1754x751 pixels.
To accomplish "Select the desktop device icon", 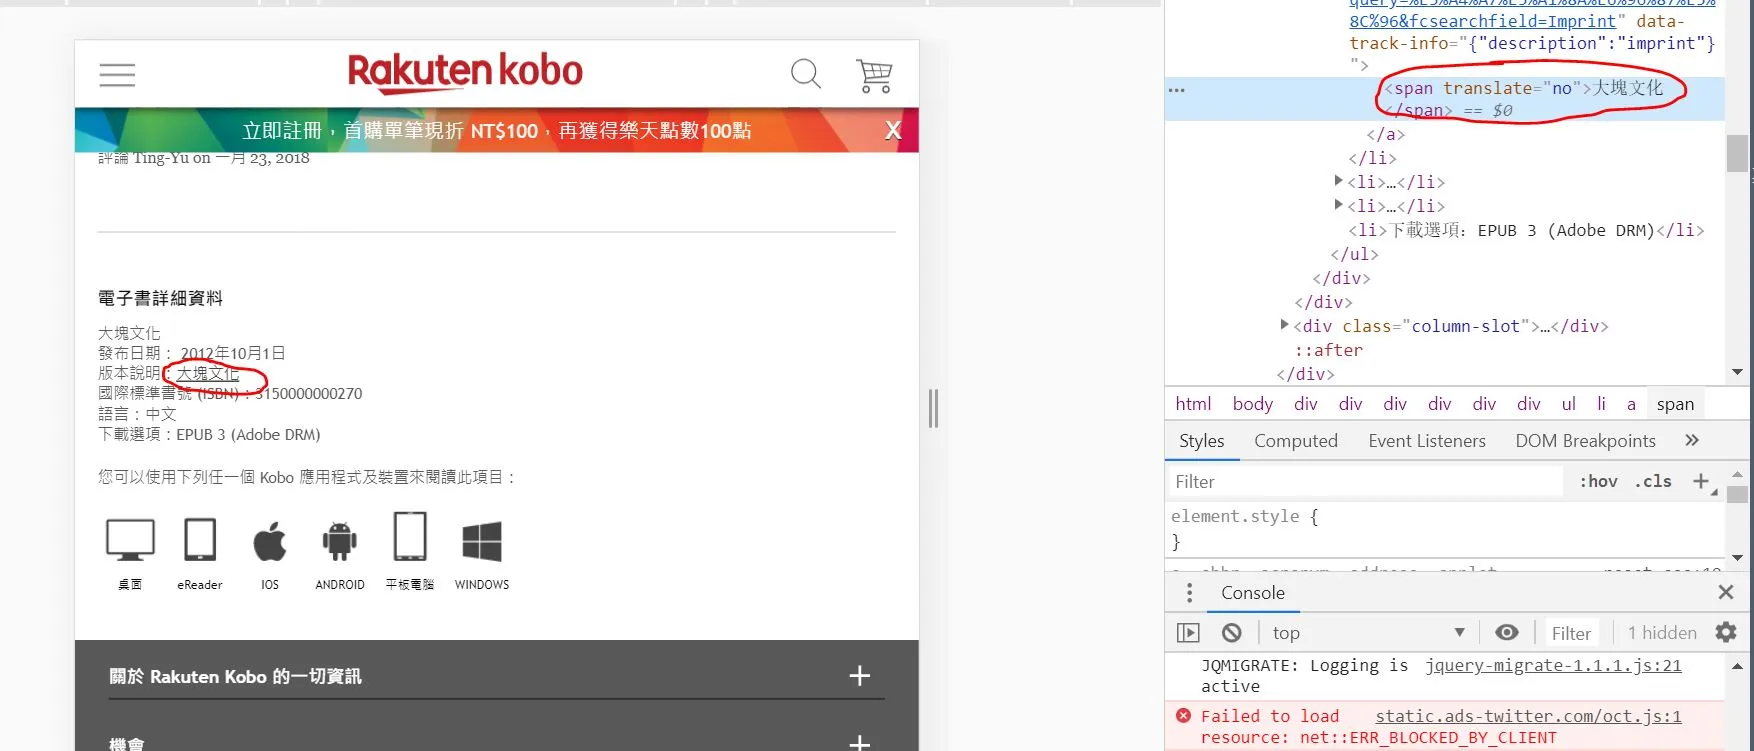I will (x=130, y=541).
